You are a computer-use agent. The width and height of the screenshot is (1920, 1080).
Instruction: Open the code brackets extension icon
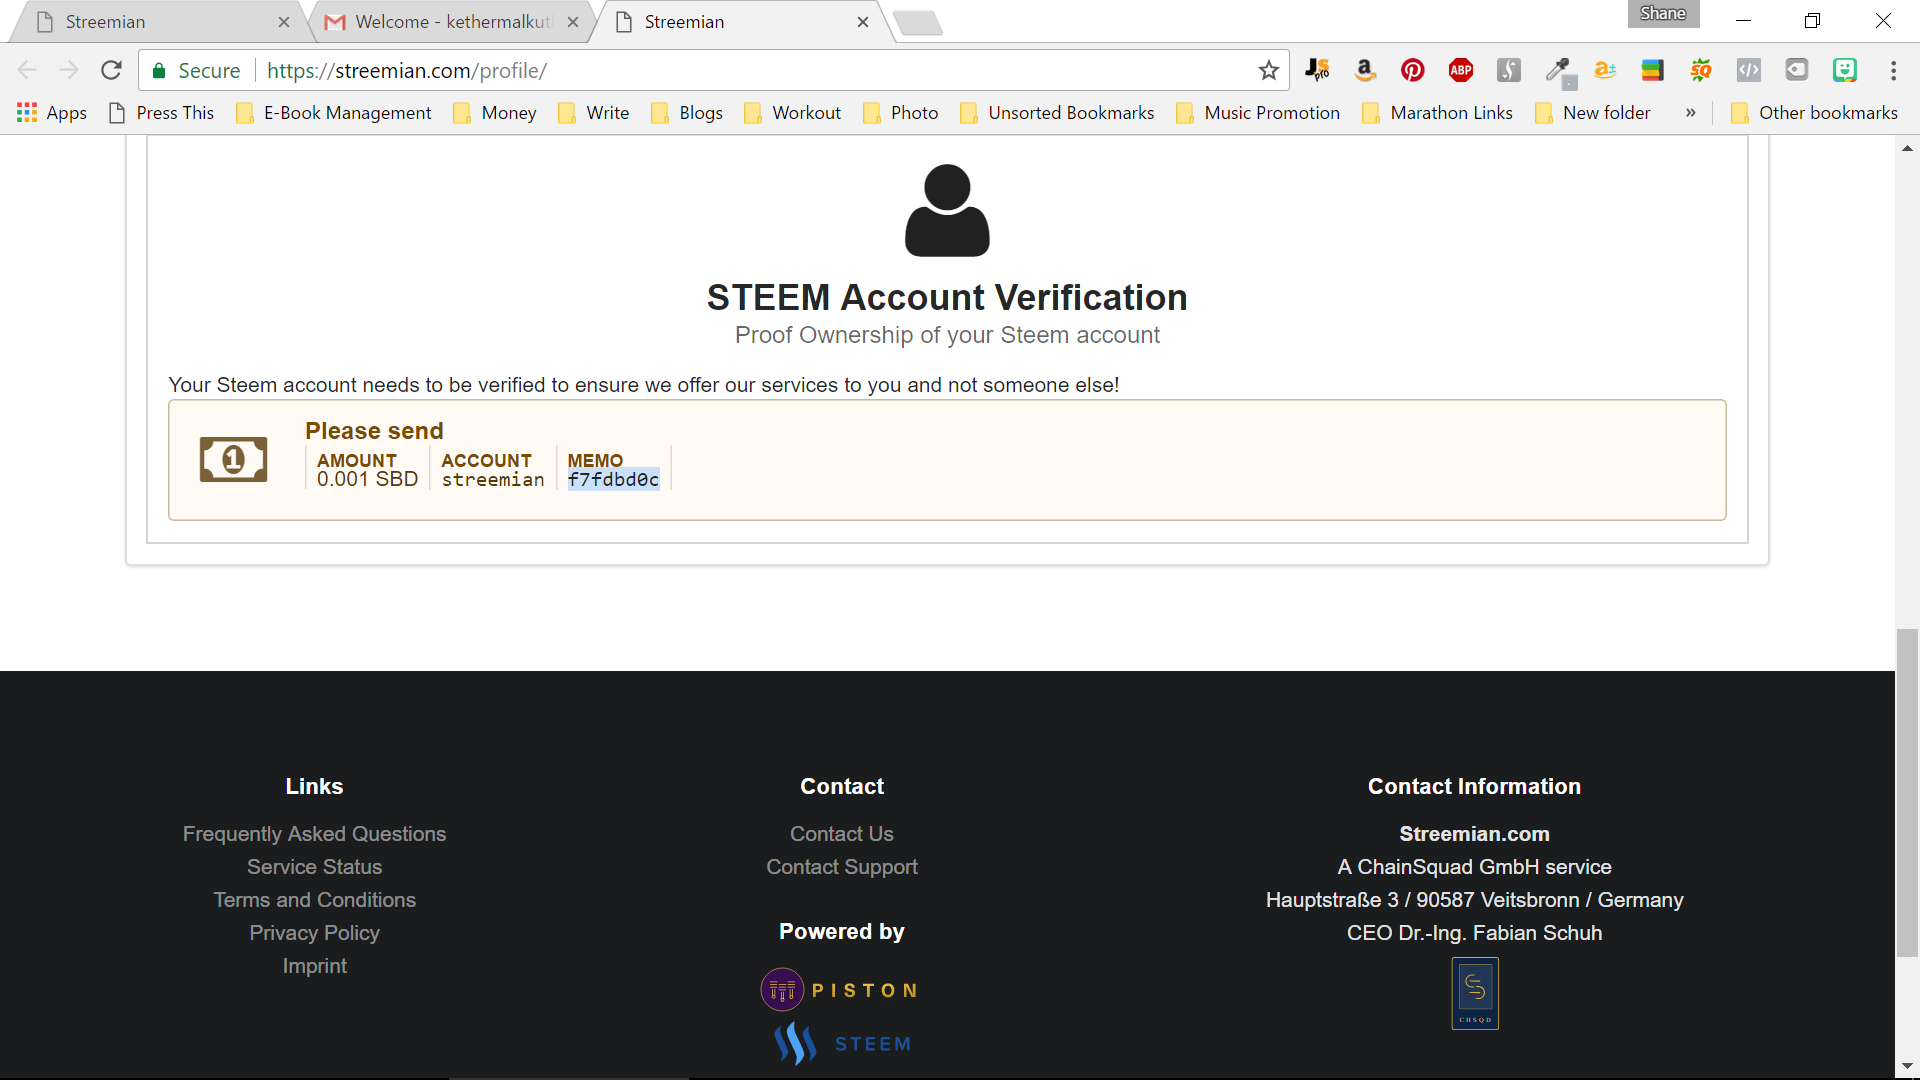pyautogui.click(x=1748, y=70)
